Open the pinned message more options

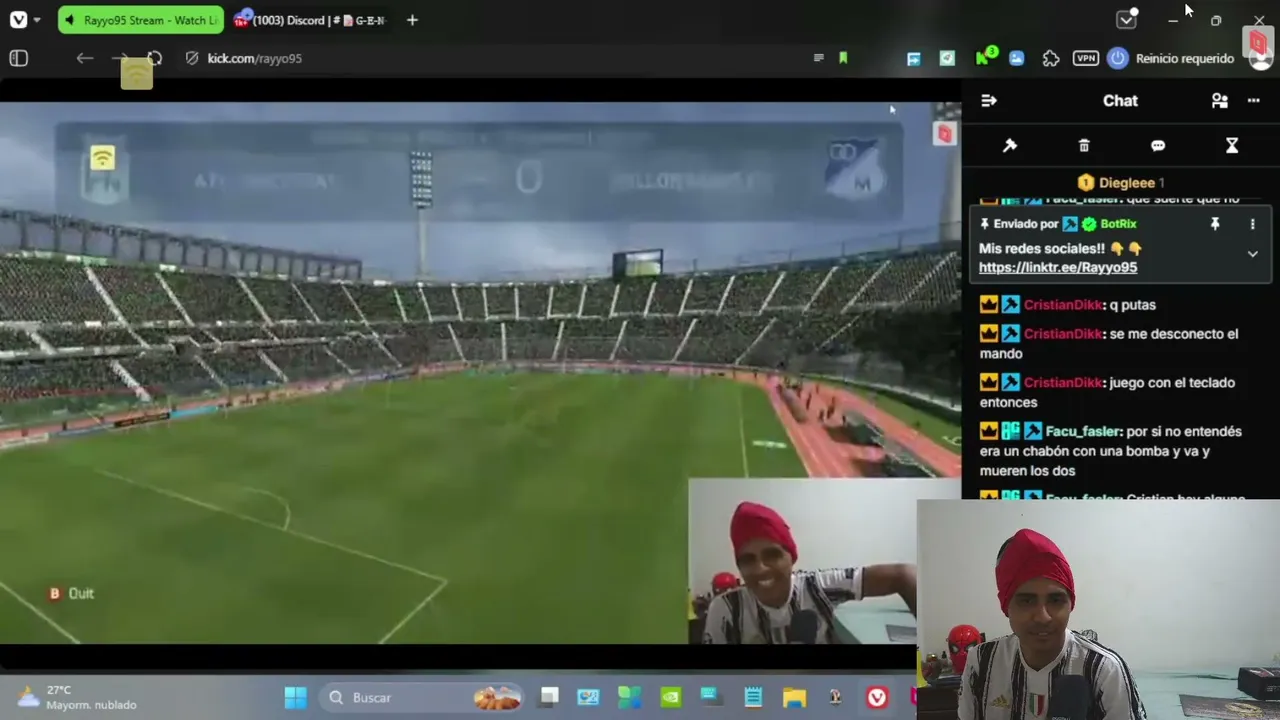(1252, 224)
